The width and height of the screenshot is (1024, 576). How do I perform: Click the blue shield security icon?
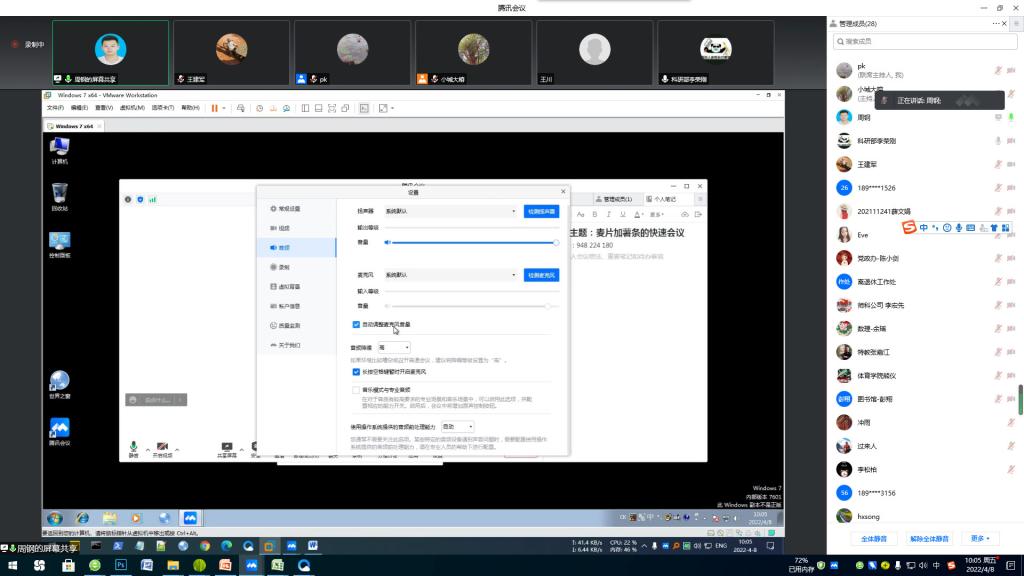pyautogui.click(x=140, y=199)
